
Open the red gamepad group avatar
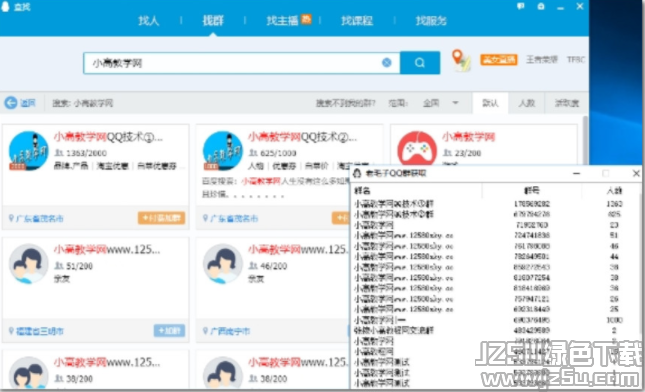click(417, 149)
